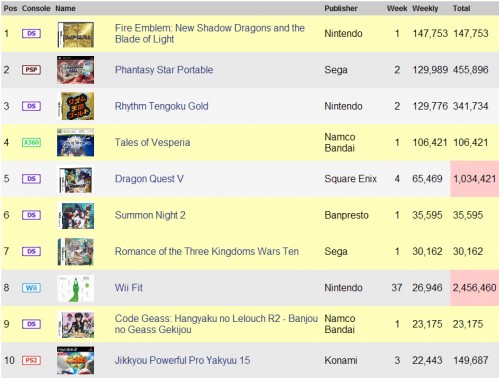
Task: Click the DS console badge for Fire Emblem
Action: click(x=31, y=33)
